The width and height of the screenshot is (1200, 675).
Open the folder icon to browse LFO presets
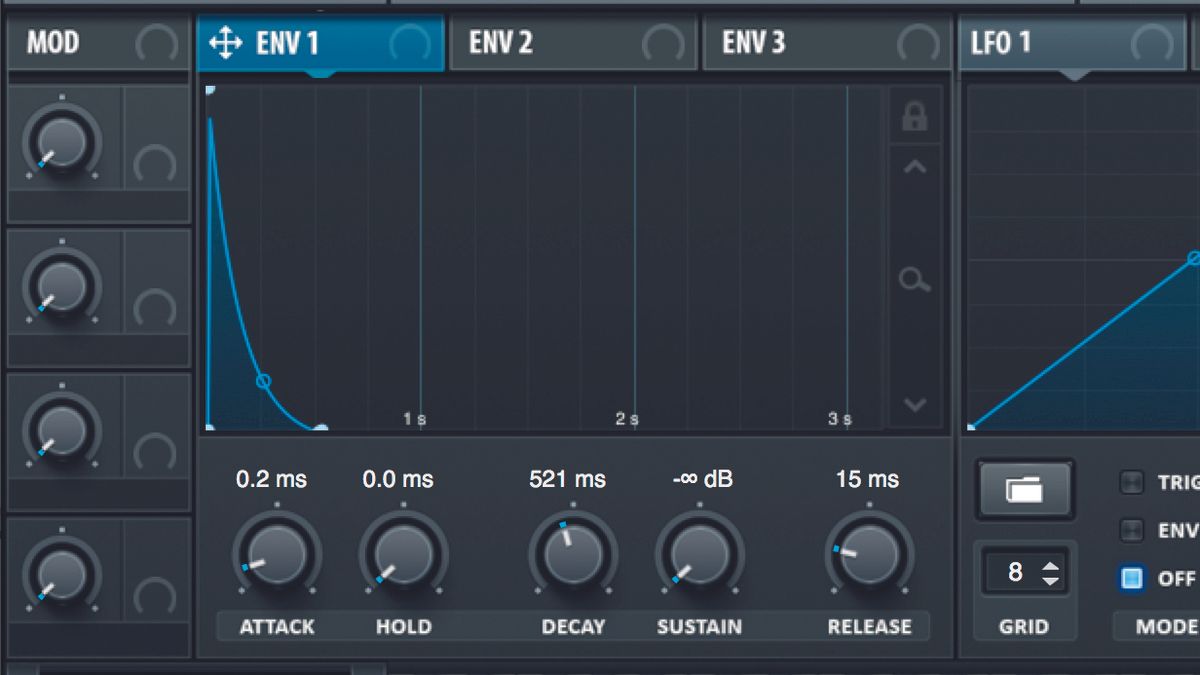(1026, 490)
